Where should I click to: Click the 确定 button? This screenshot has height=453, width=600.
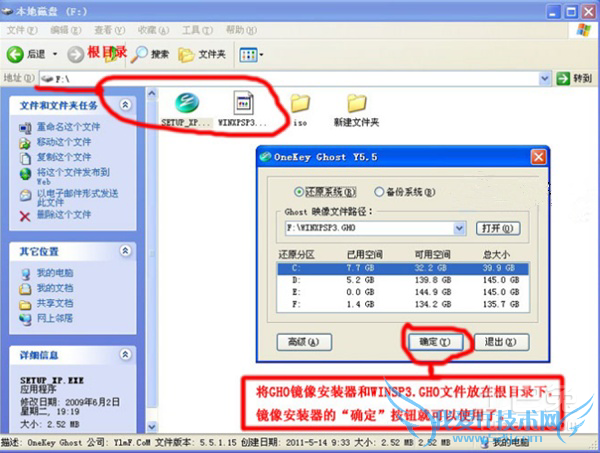pyautogui.click(x=435, y=342)
